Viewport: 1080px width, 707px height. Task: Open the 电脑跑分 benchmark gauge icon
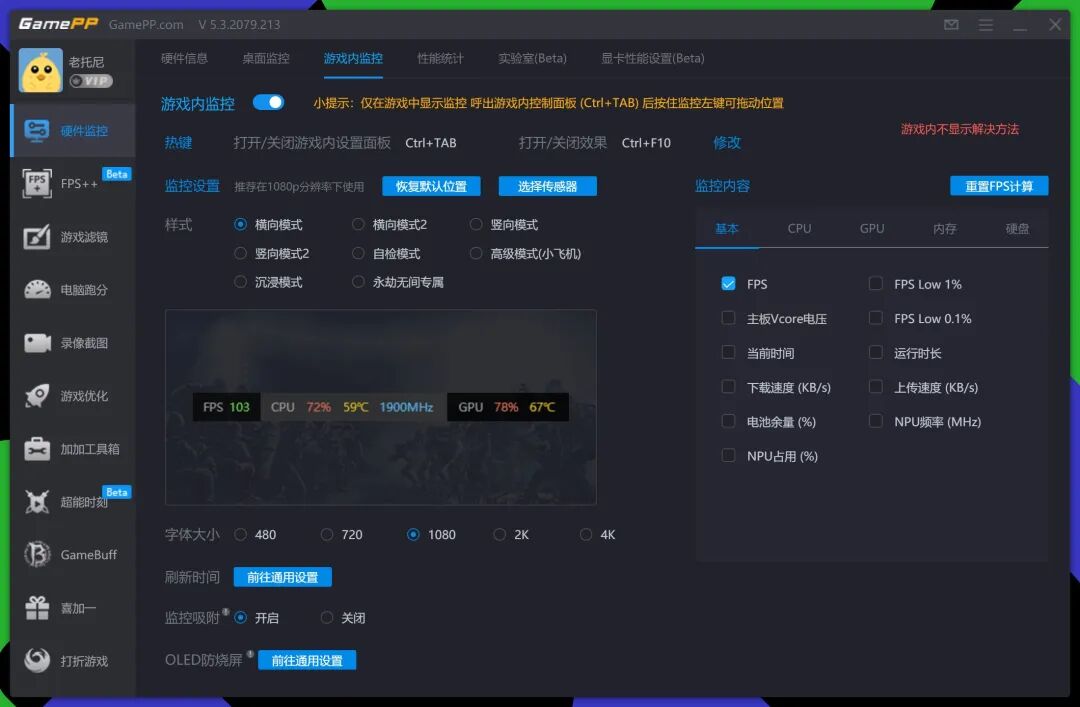37,290
